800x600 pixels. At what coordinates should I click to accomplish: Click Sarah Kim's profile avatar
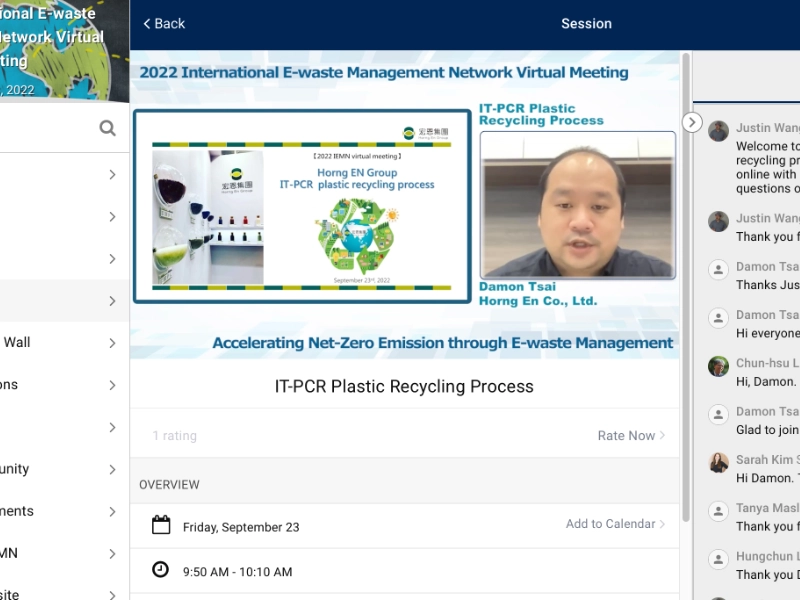click(718, 462)
